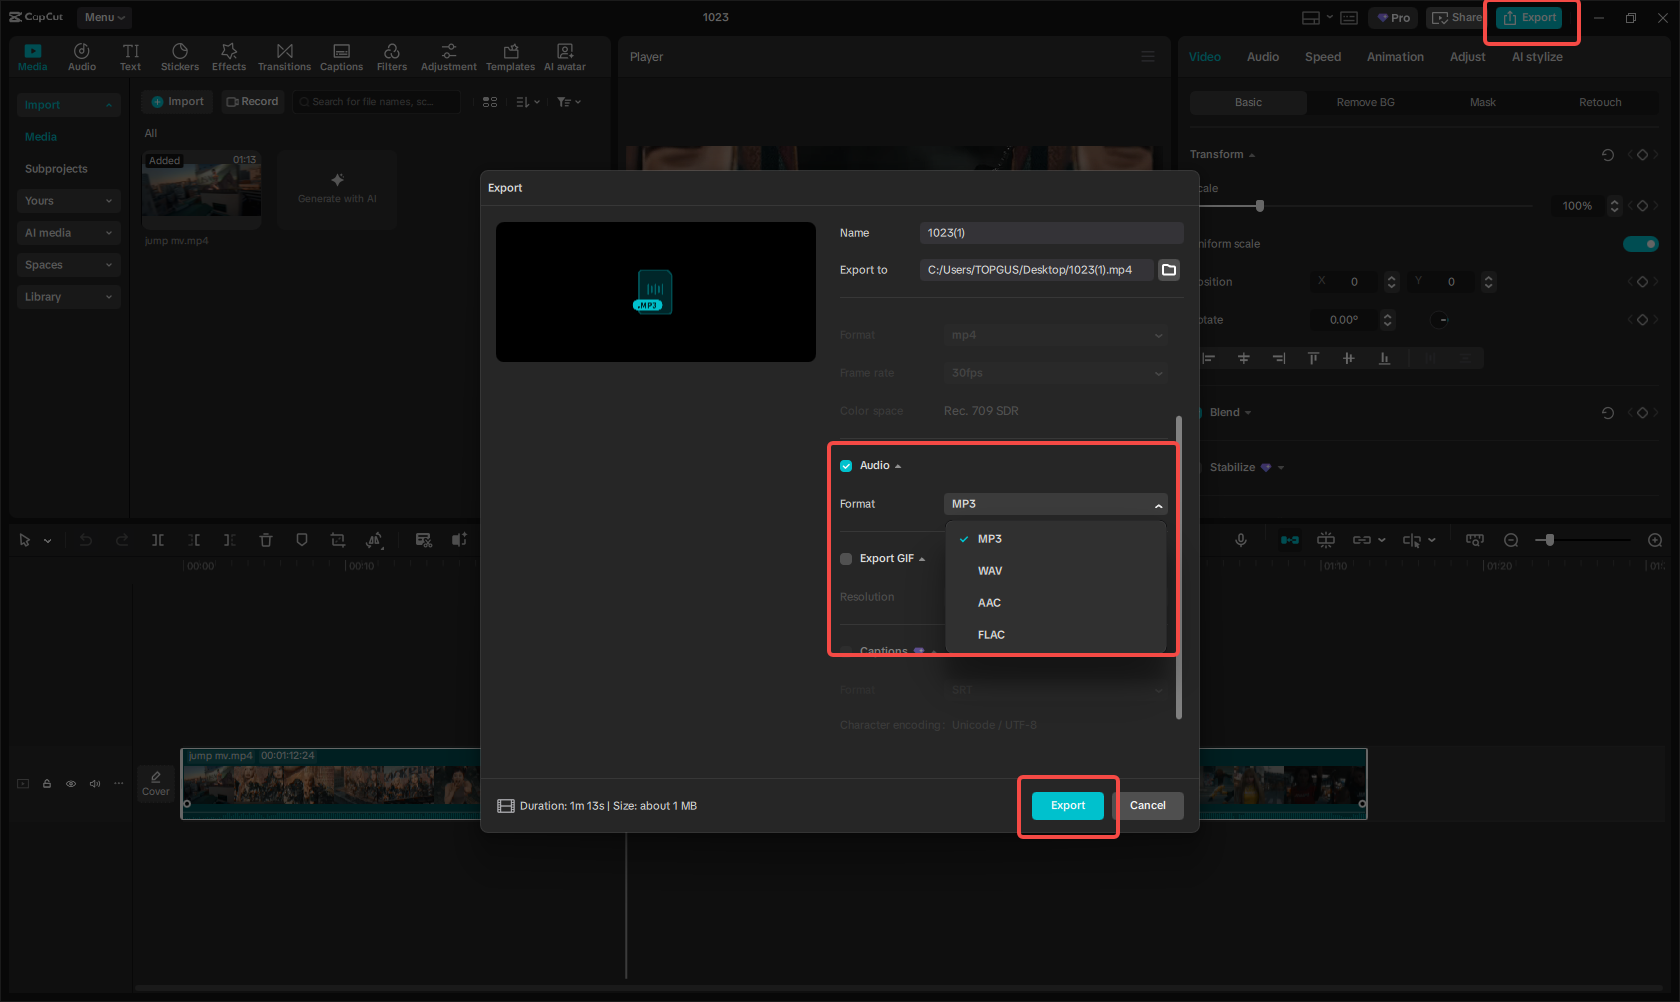Toggle Uniform scale off
The width and height of the screenshot is (1680, 1002).
coord(1641,243)
